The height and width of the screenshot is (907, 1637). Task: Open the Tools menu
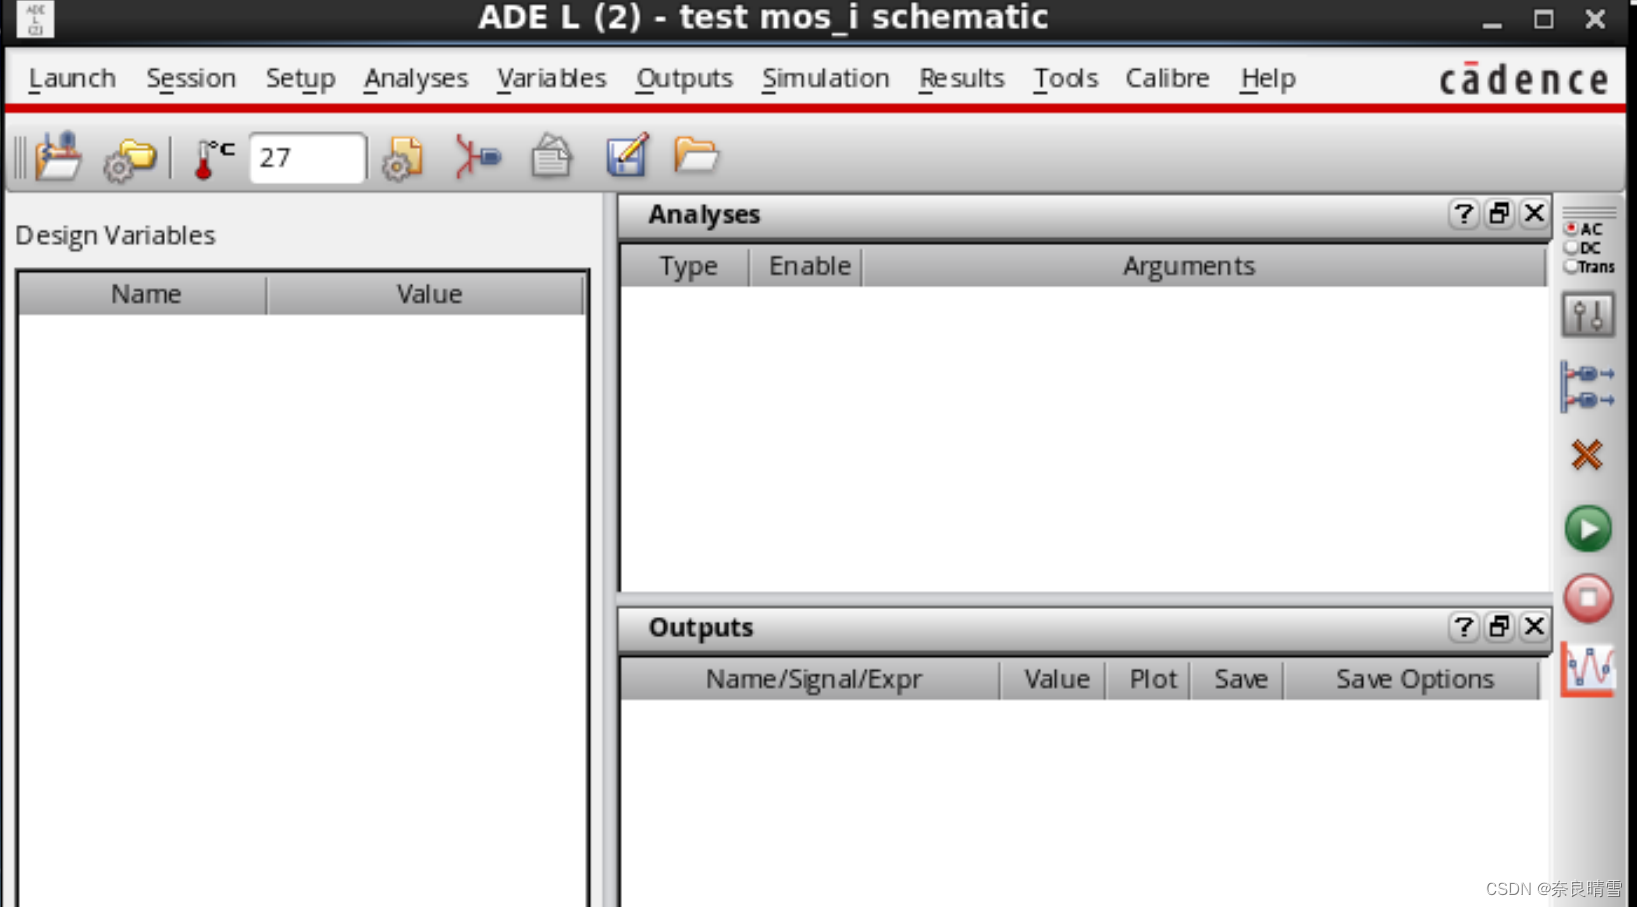[1065, 78]
